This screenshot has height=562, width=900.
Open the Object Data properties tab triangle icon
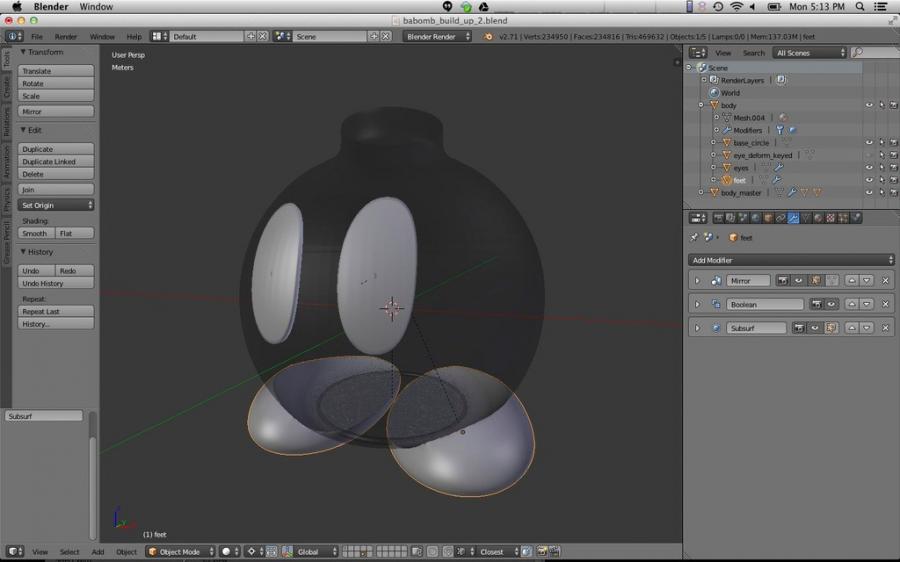pyautogui.click(x=806, y=218)
